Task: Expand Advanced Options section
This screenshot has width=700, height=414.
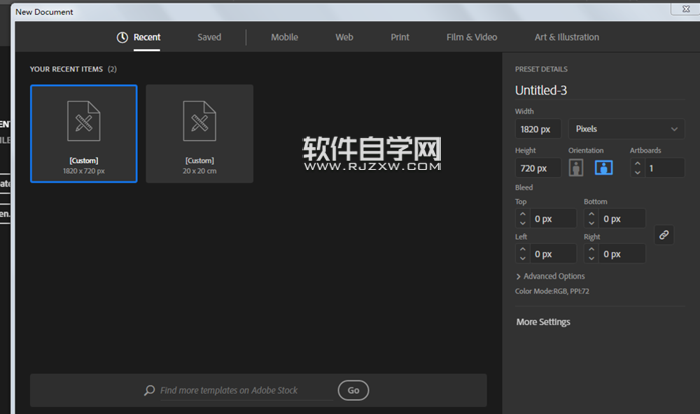Action: pyautogui.click(x=550, y=276)
